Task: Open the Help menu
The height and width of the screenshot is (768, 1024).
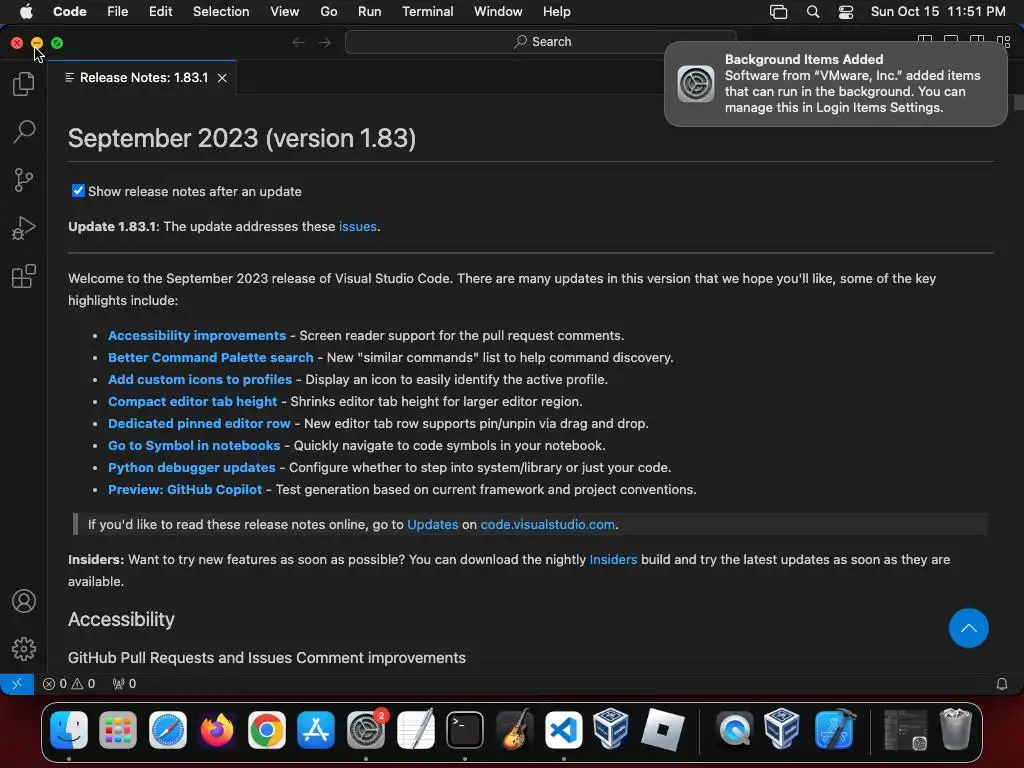Action: [x=556, y=12]
